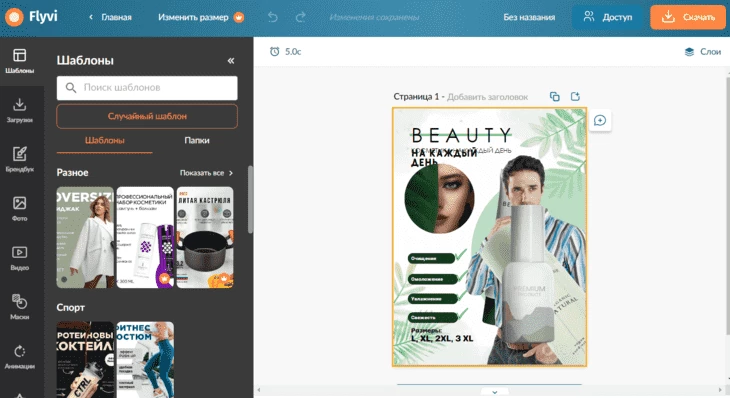
Task: Select the fitness suit template
Action: pos(145,359)
